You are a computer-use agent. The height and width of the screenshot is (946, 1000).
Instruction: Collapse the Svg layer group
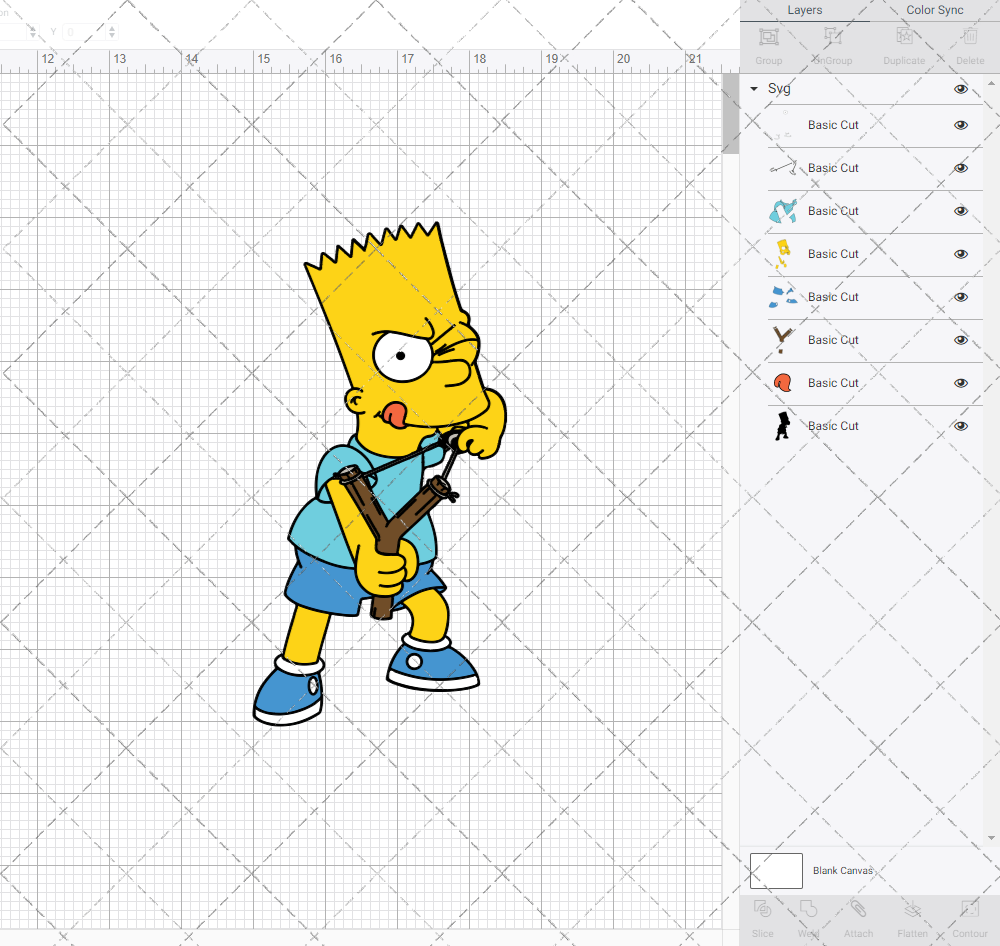click(754, 89)
